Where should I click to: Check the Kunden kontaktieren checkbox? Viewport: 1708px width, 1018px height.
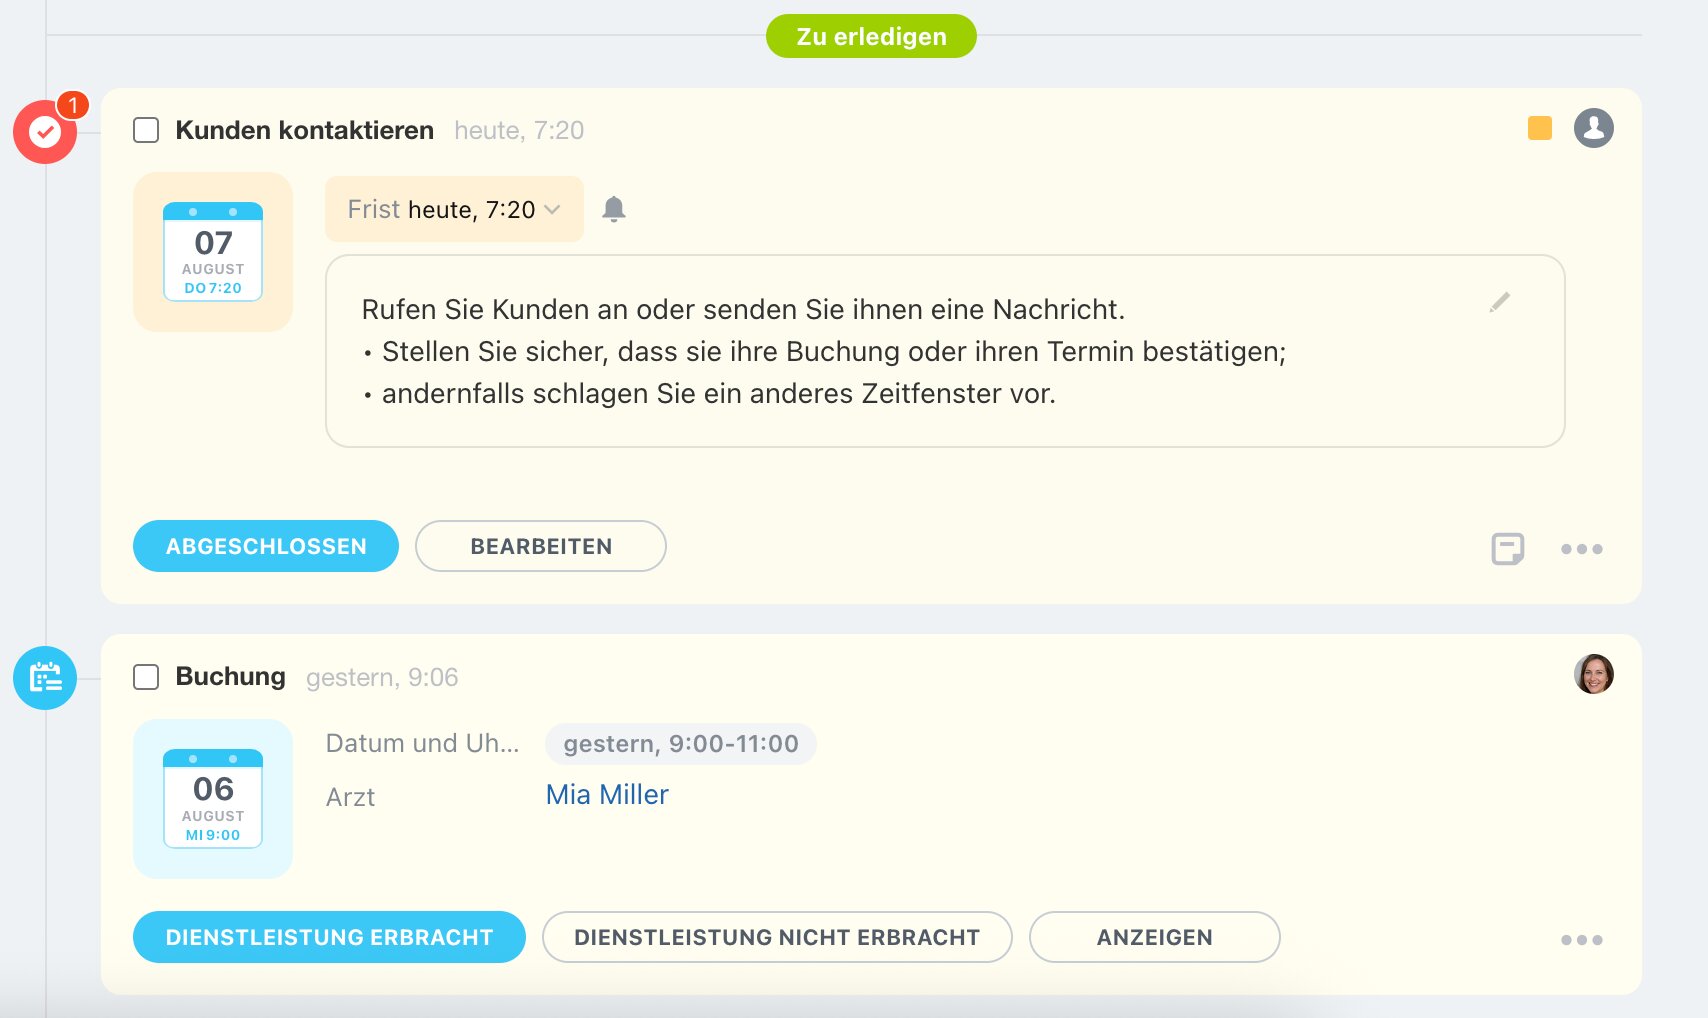click(146, 130)
